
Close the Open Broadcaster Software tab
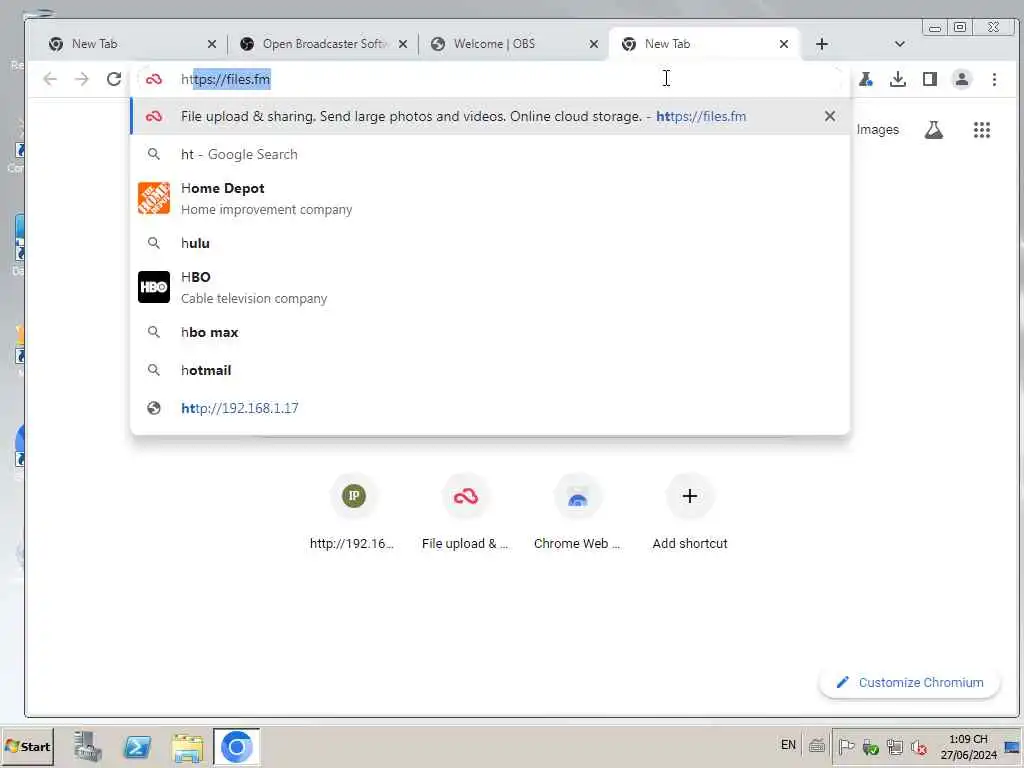[x=403, y=44]
